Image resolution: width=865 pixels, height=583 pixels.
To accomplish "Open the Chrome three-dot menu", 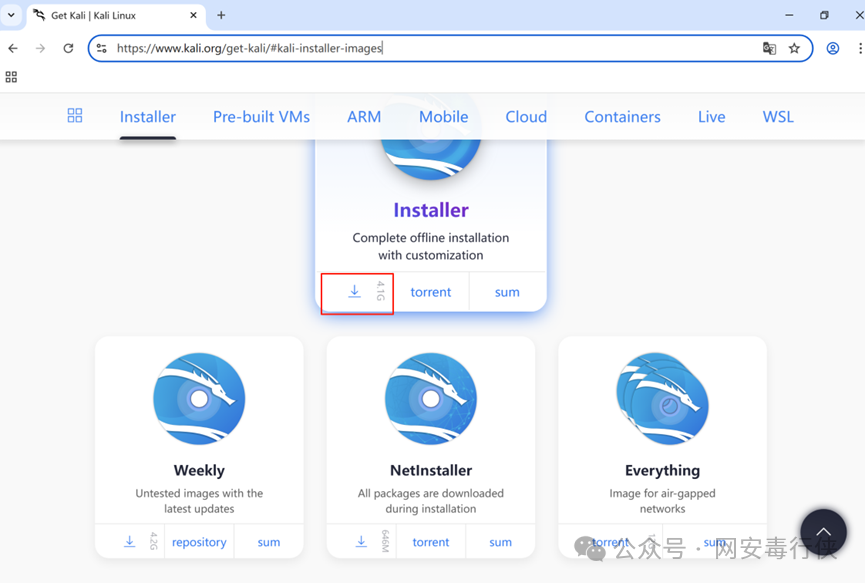I will [859, 49].
